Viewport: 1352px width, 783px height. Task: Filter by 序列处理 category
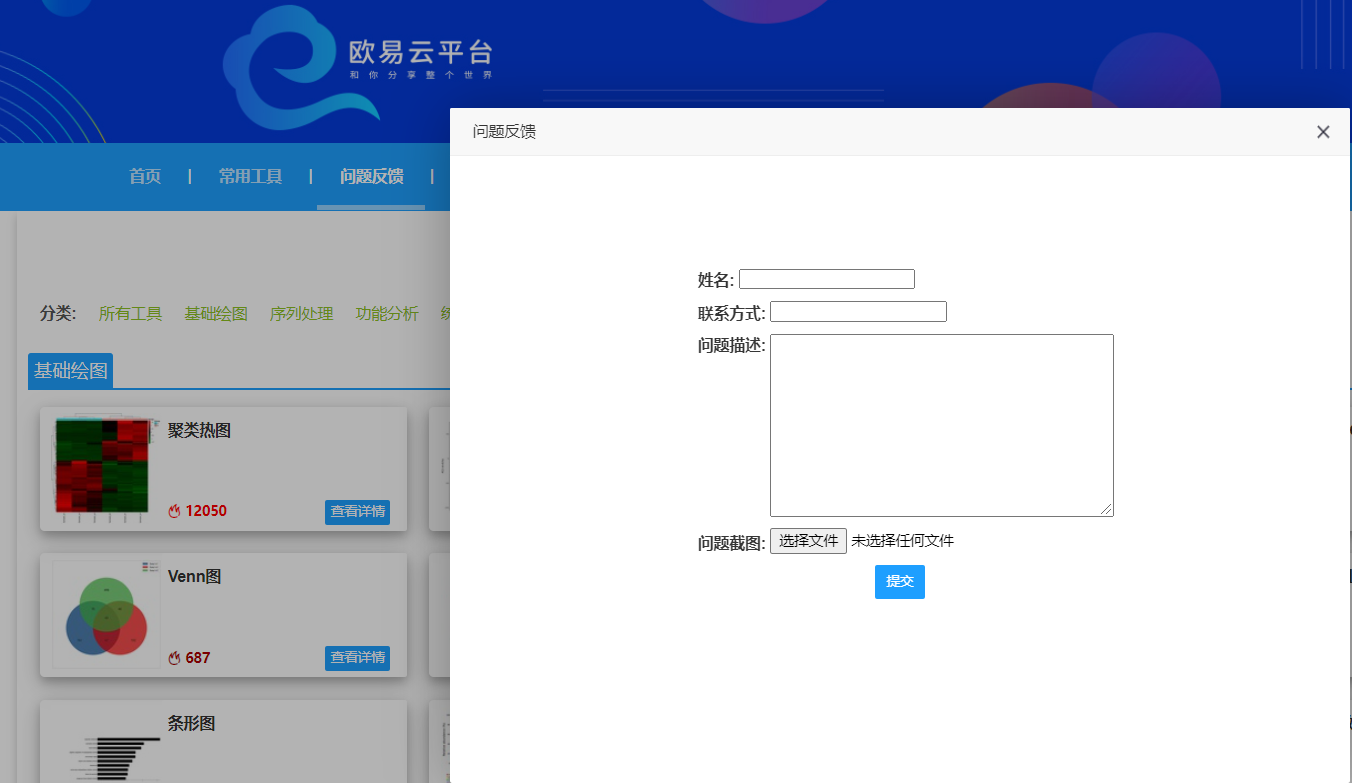click(x=301, y=314)
